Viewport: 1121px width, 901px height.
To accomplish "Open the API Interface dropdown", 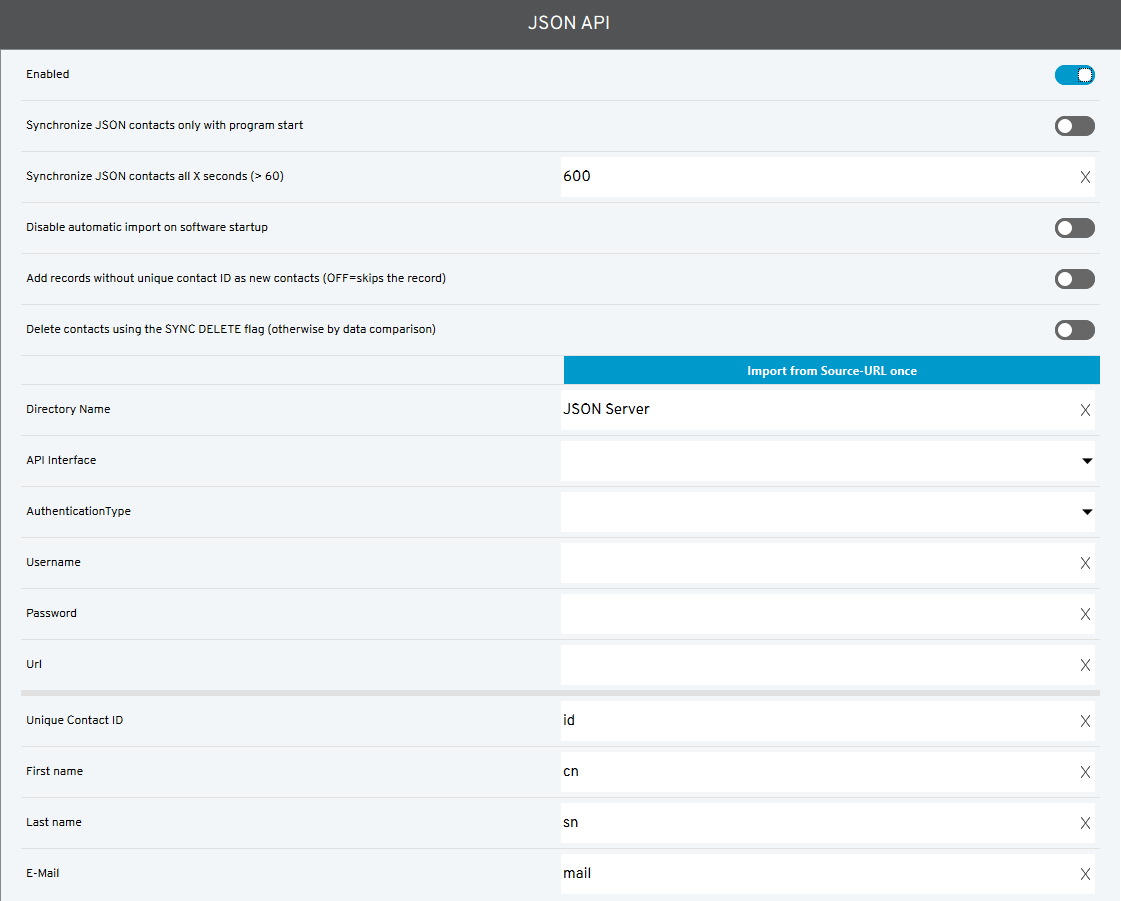I will pos(826,461).
